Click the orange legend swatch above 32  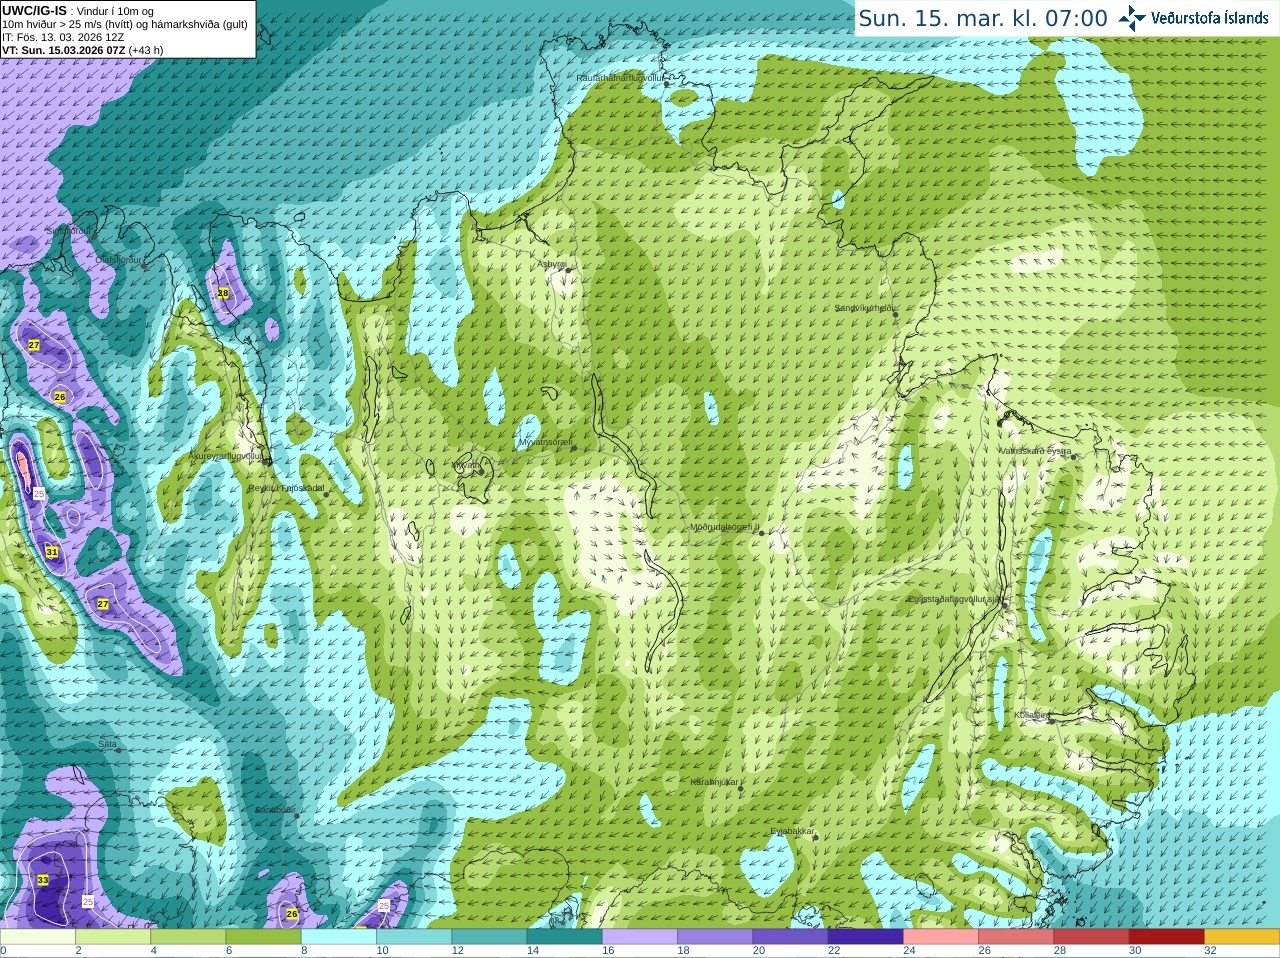tap(1242, 937)
